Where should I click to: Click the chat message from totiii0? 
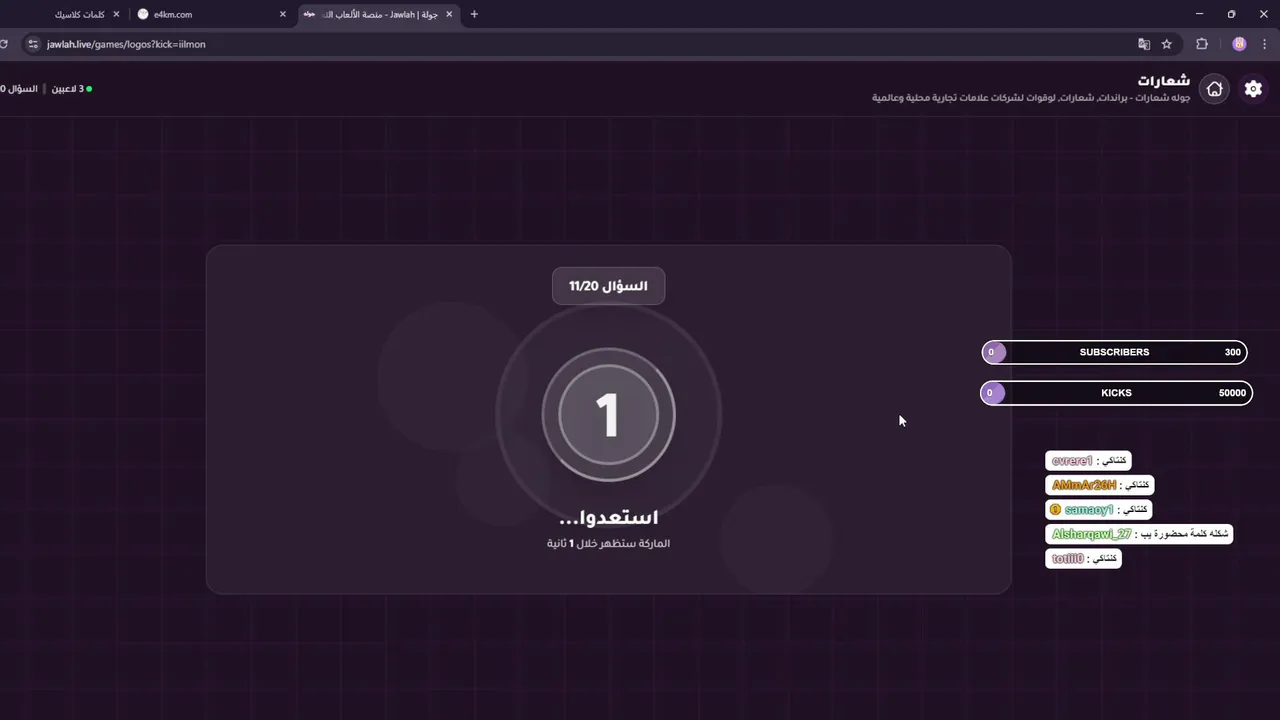(x=1083, y=559)
